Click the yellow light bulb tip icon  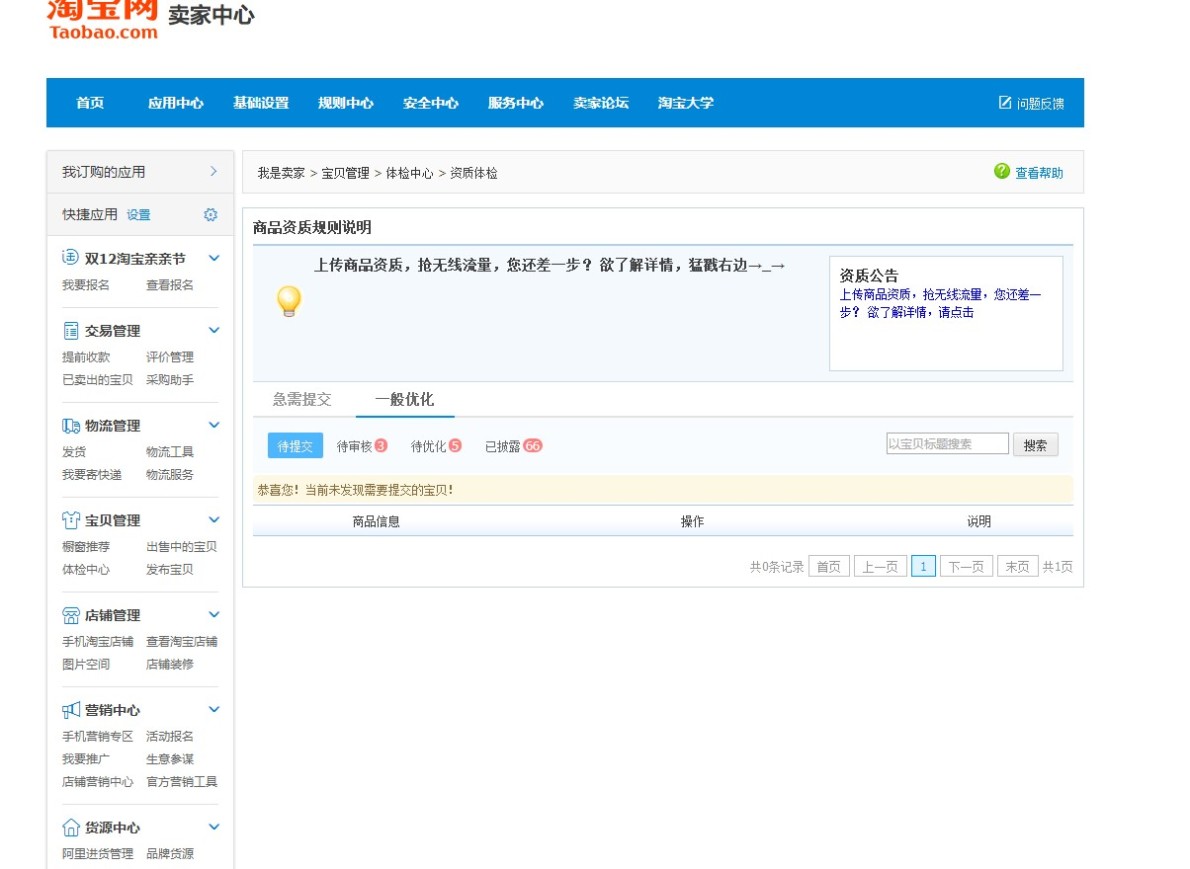[288, 301]
